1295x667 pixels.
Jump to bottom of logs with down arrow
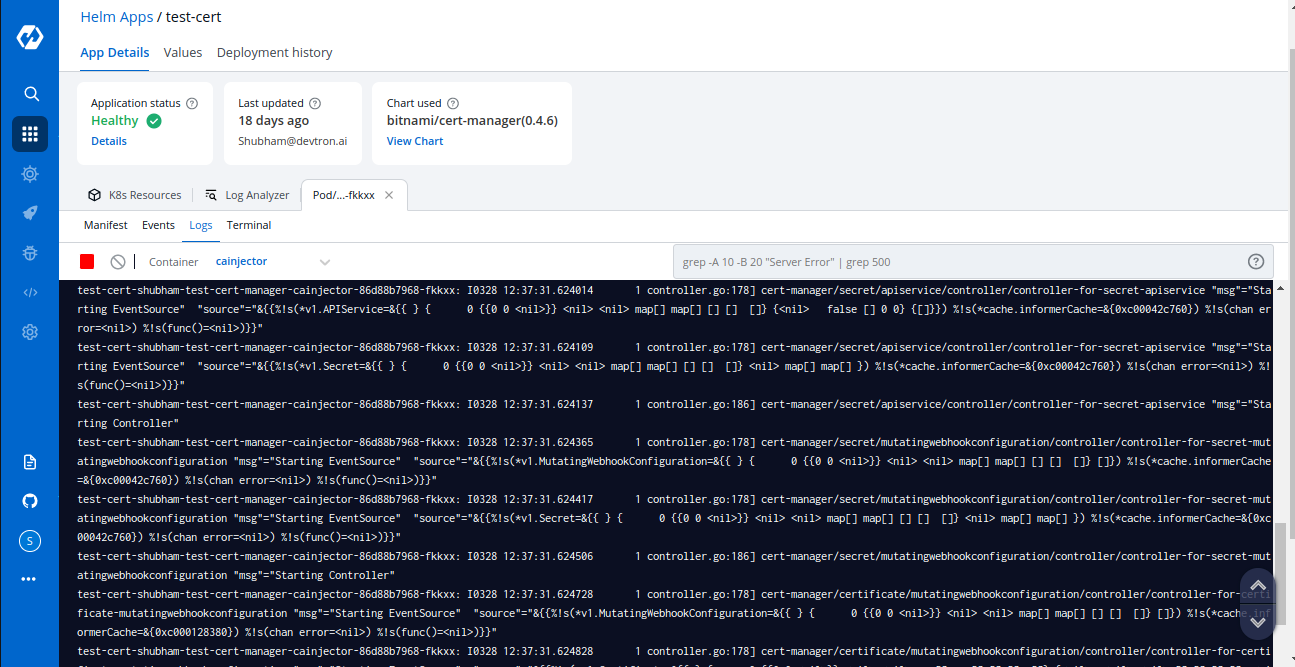1258,621
